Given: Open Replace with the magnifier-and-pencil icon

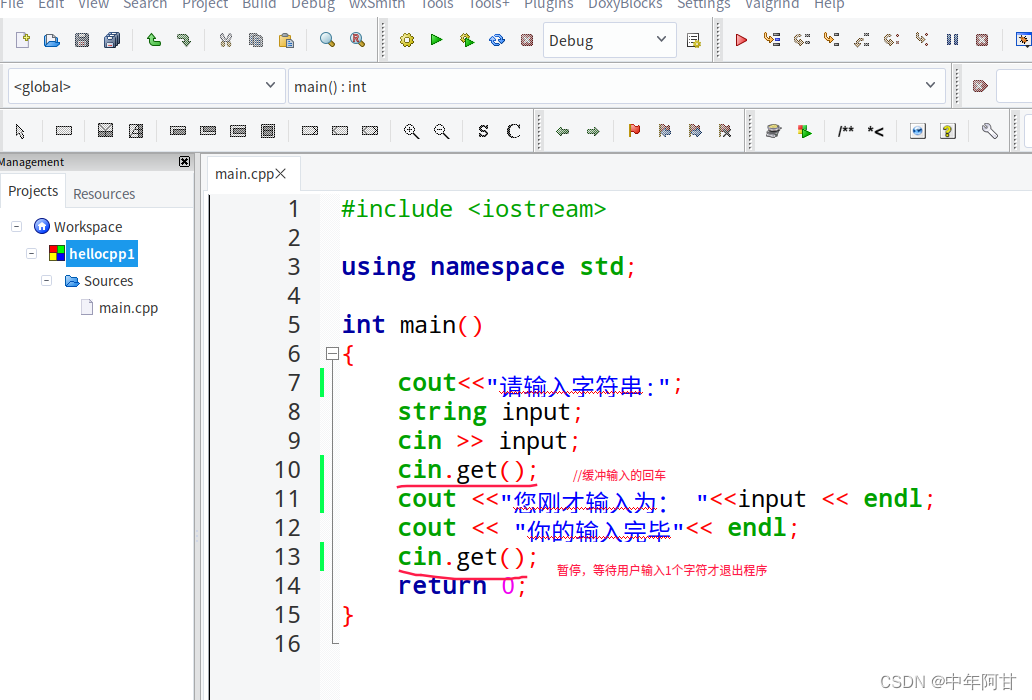Looking at the screenshot, I should coord(357,40).
